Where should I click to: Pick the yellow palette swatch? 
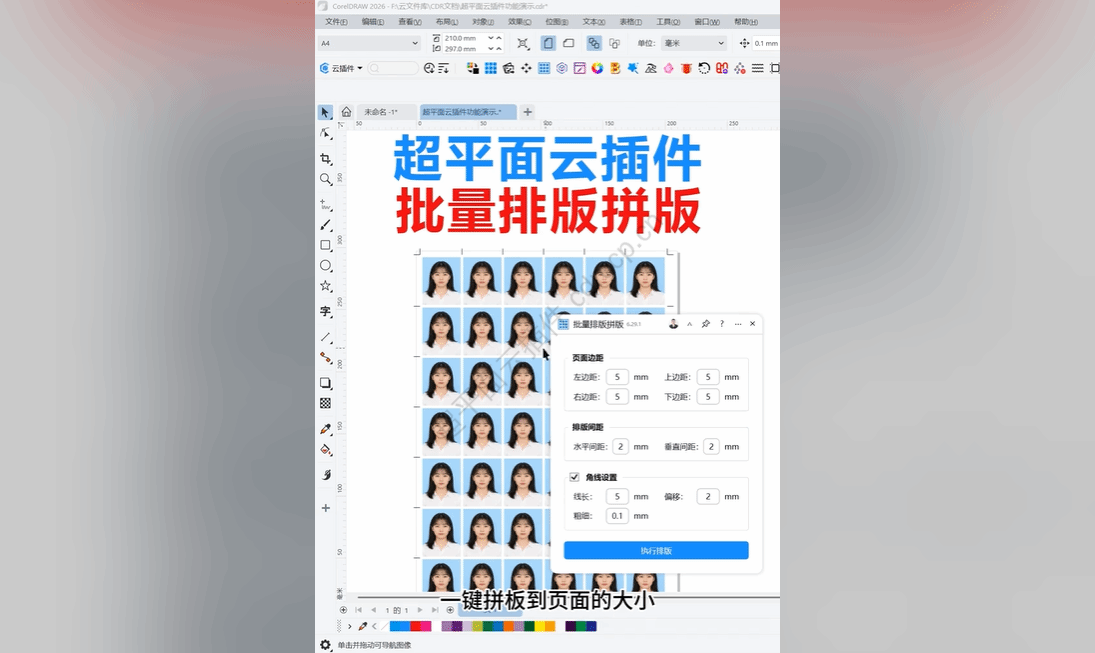[x=540, y=626]
